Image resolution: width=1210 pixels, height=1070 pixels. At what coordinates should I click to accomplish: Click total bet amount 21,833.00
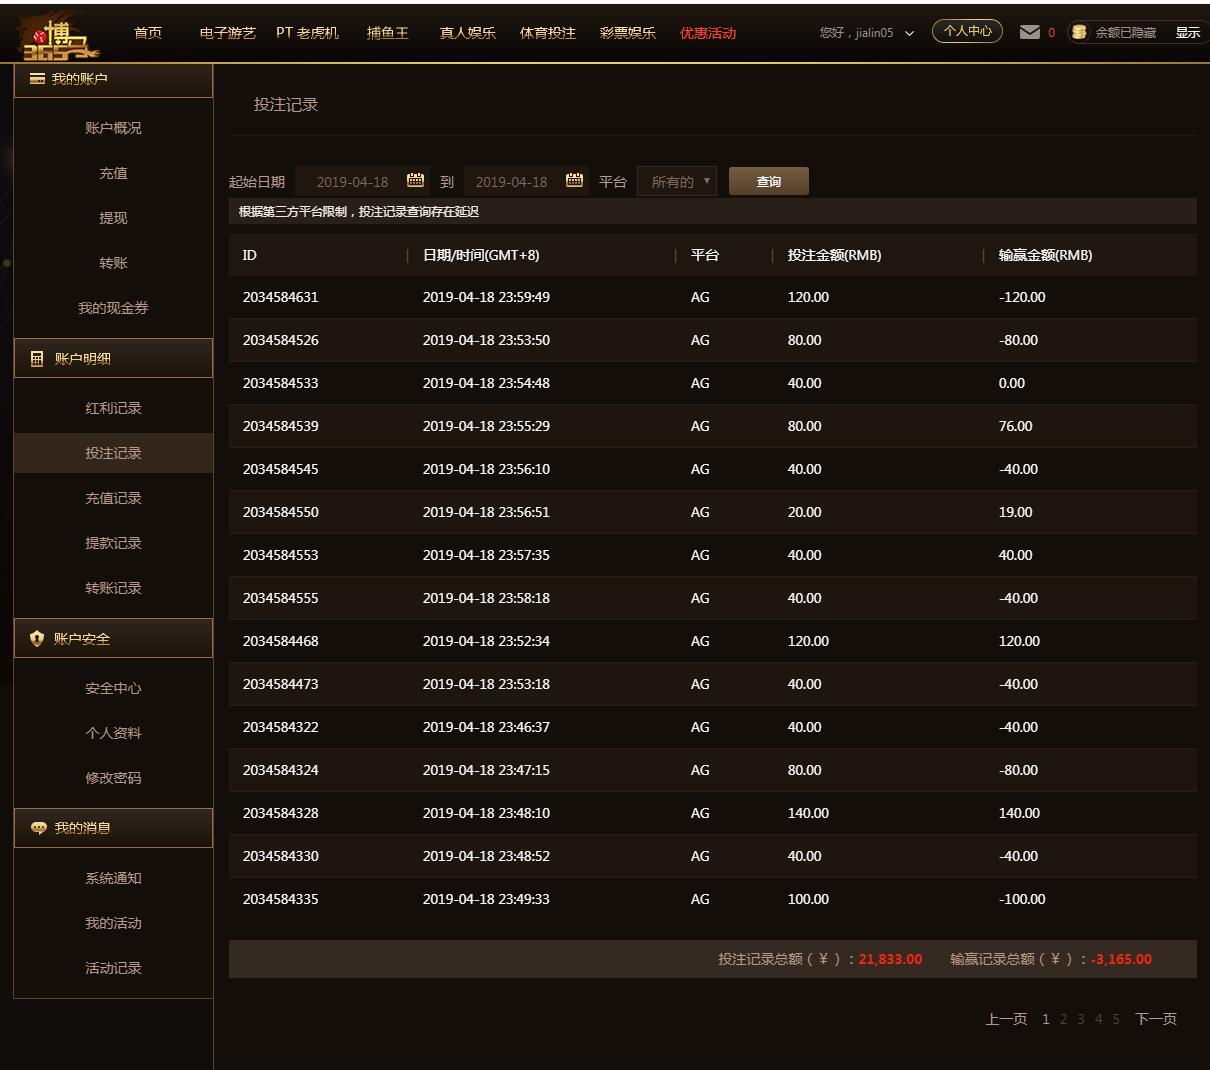[x=890, y=959]
